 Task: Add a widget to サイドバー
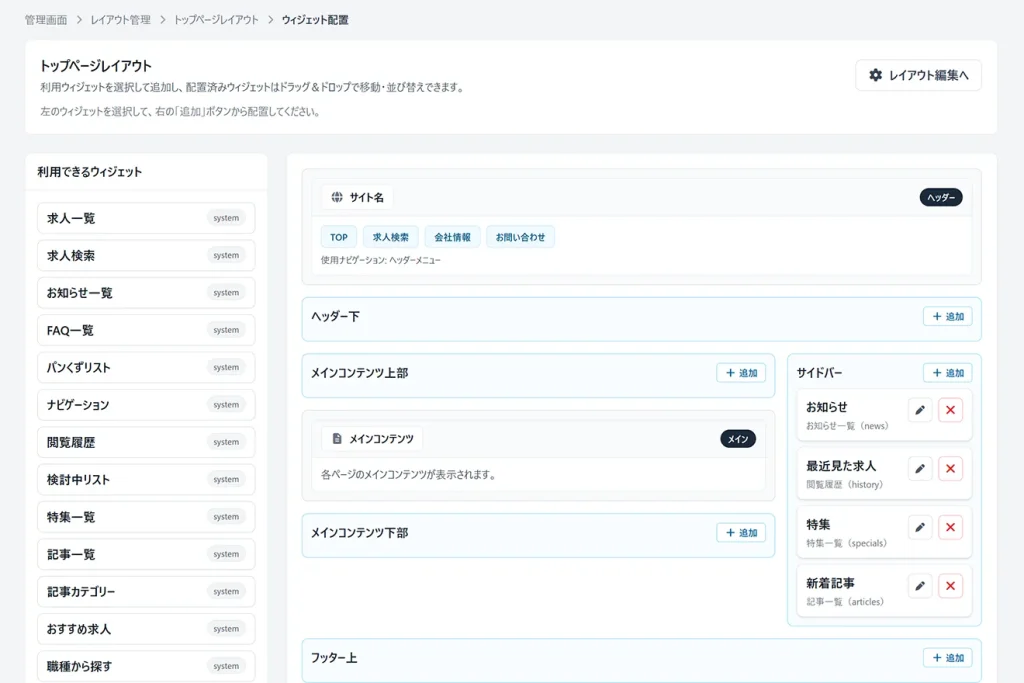click(x=948, y=373)
